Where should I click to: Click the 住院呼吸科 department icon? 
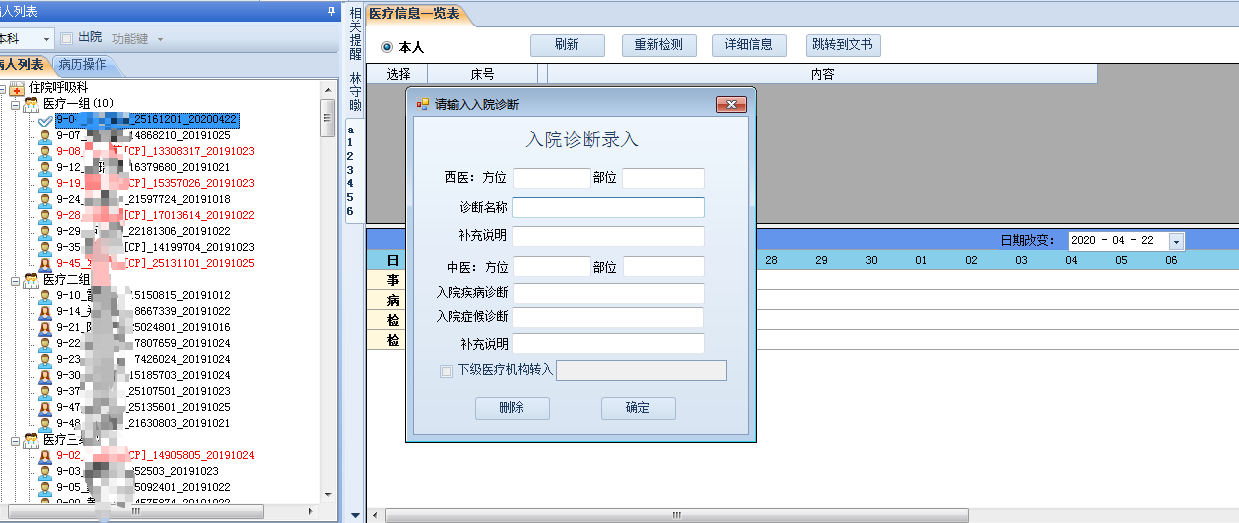click(17, 88)
